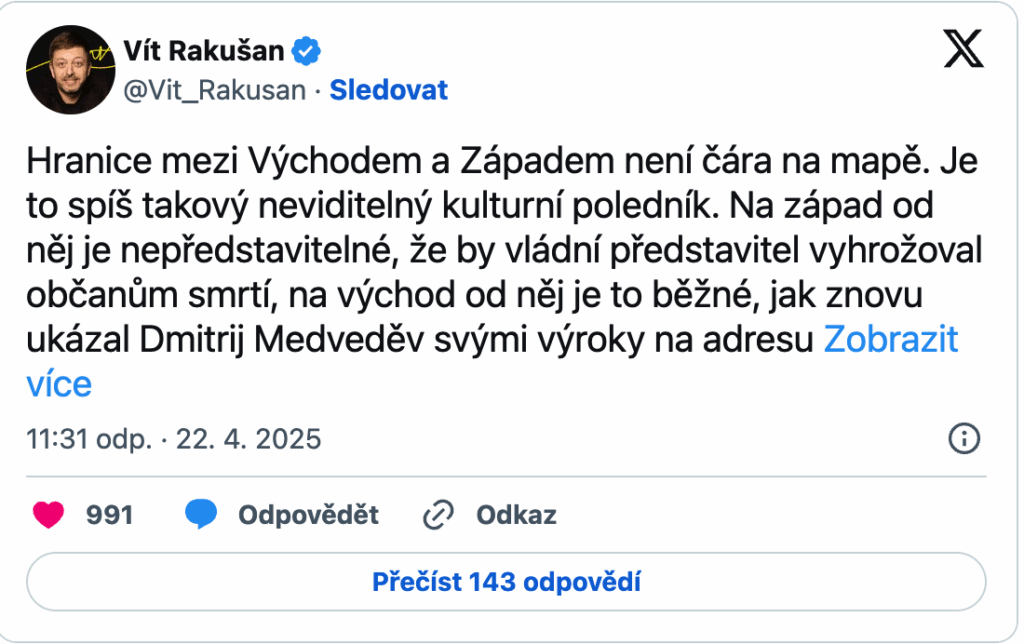Click the X logo icon
The image size is (1024, 644).
[x=963, y=48]
